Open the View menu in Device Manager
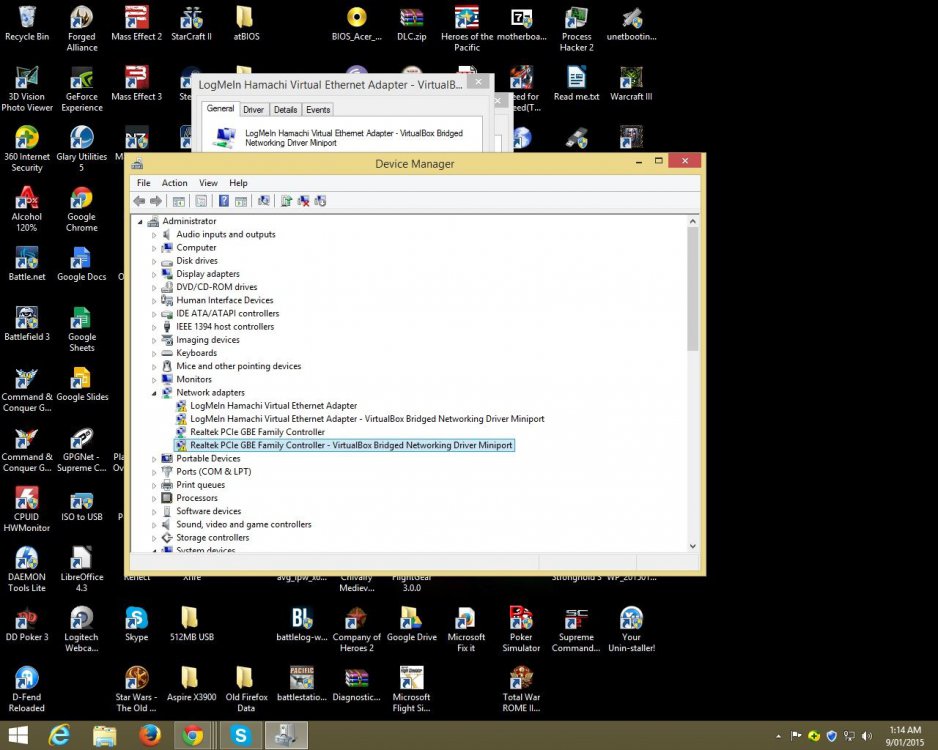938x750 pixels. coord(208,183)
